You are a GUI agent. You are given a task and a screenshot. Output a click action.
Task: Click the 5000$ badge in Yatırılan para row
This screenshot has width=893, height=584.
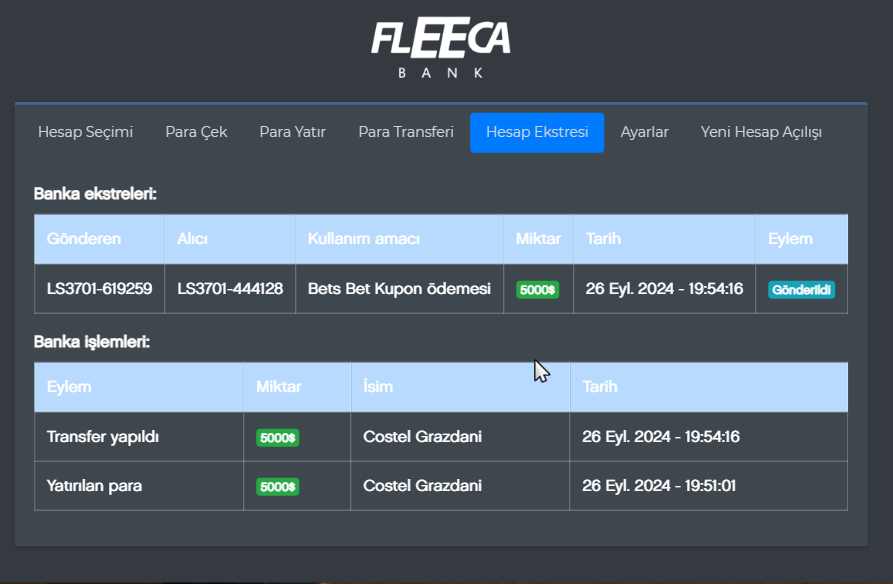[277, 486]
